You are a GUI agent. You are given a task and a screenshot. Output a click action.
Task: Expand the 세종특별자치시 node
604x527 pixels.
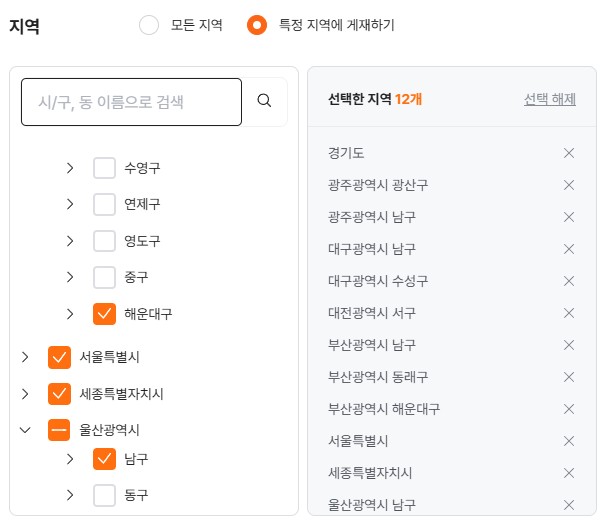25,394
